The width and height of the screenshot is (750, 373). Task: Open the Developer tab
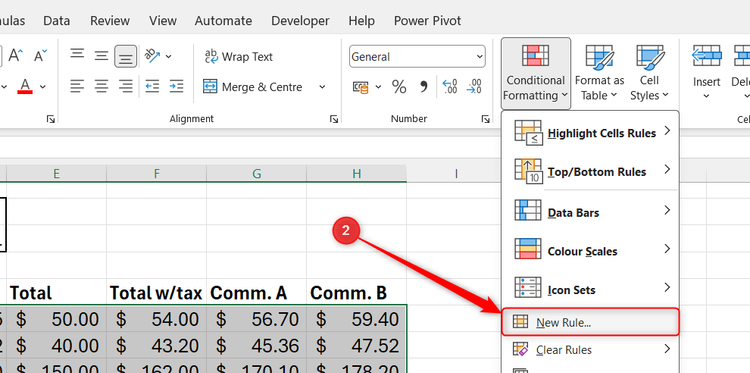tap(300, 21)
